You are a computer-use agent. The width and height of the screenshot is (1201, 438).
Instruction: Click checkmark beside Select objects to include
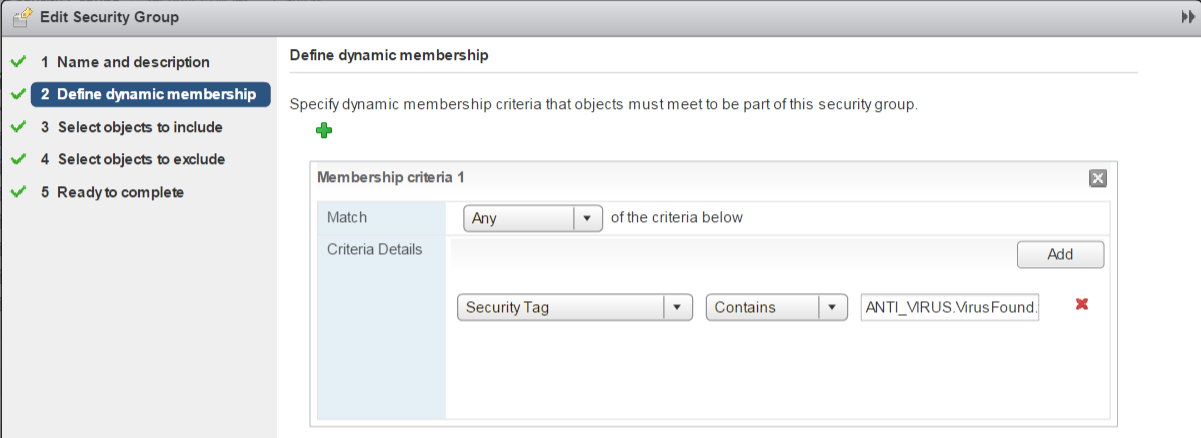[x=18, y=127]
